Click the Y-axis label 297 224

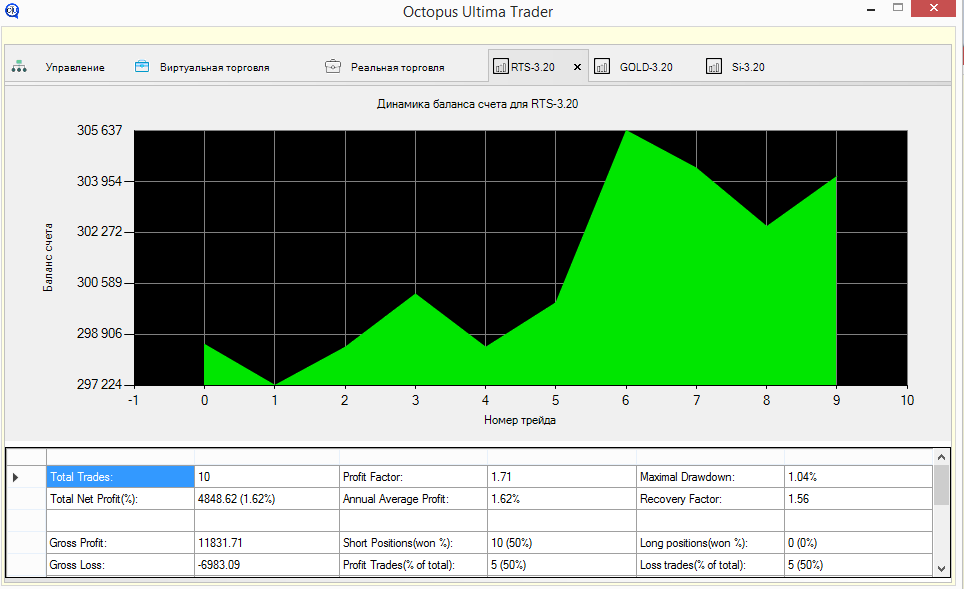pyautogui.click(x=100, y=384)
